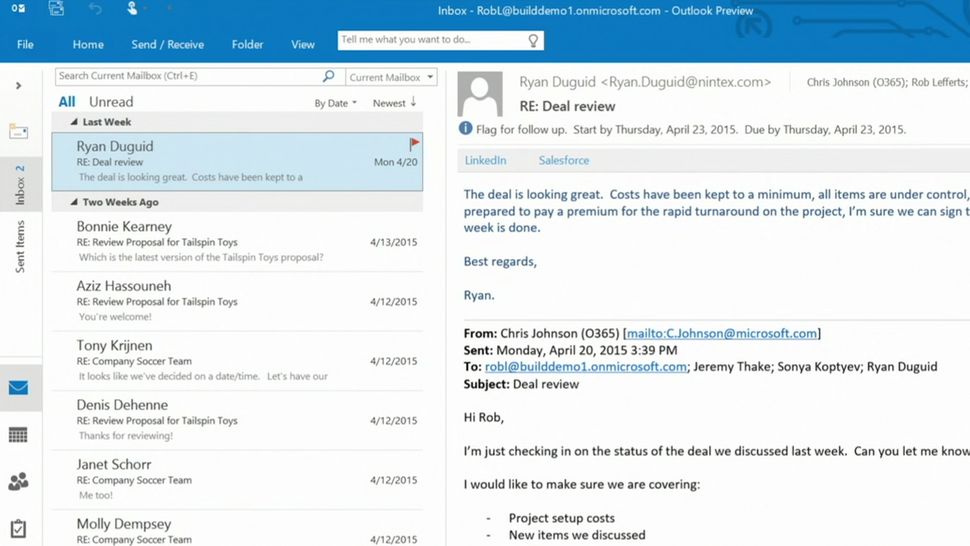Open Calendar view from navigation bar
The width and height of the screenshot is (970, 546).
tap(19, 435)
